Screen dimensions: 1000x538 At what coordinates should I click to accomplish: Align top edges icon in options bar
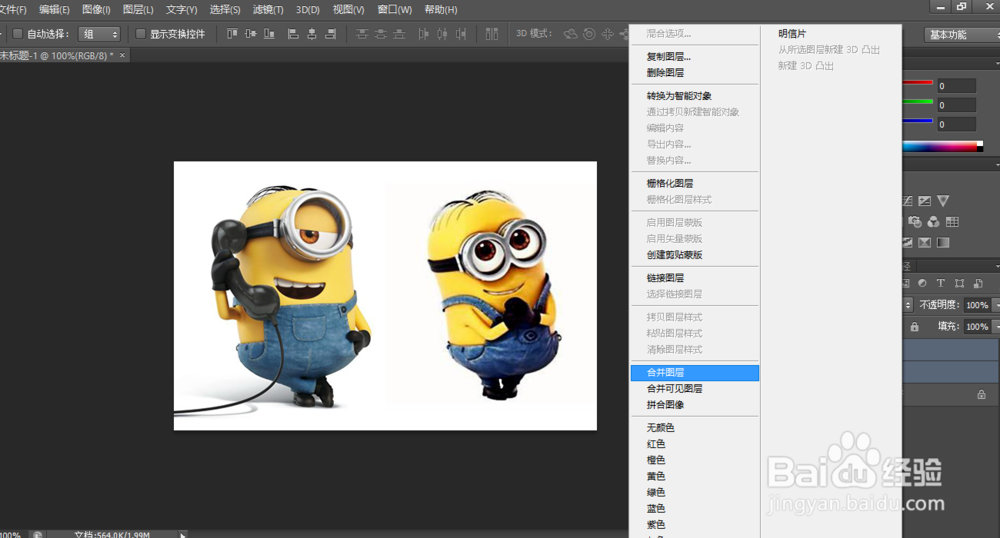232,34
